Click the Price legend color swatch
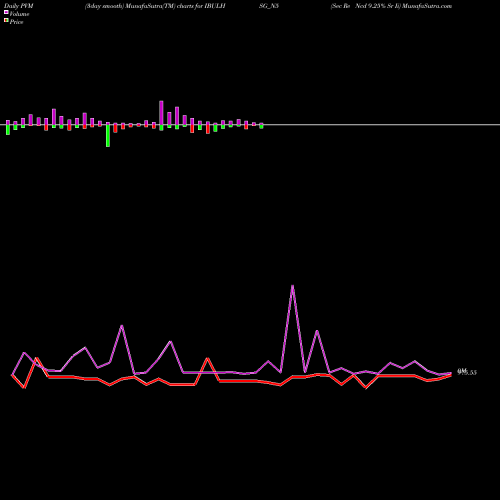Image resolution: width=500 pixels, height=500 pixels. click(6, 21)
